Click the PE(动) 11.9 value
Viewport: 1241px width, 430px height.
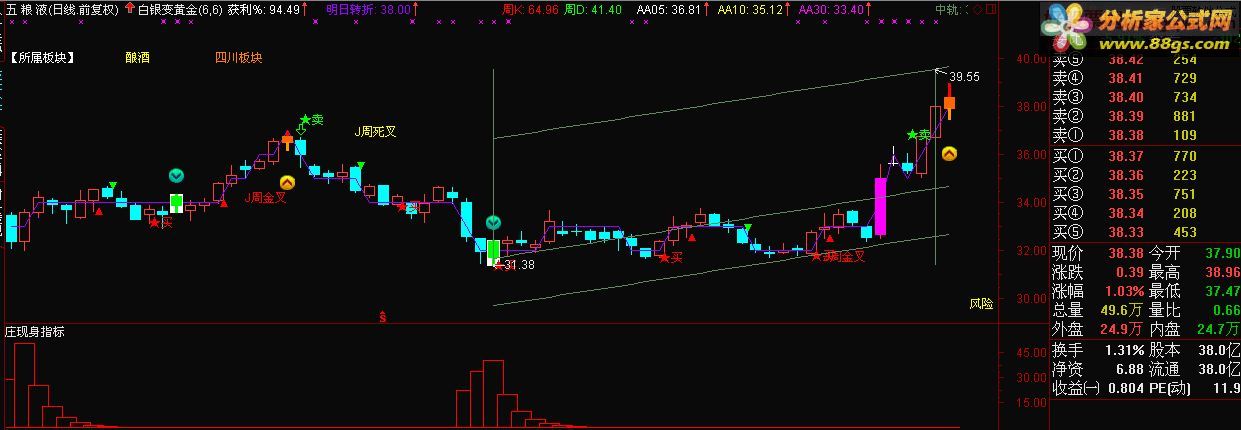[1226, 388]
